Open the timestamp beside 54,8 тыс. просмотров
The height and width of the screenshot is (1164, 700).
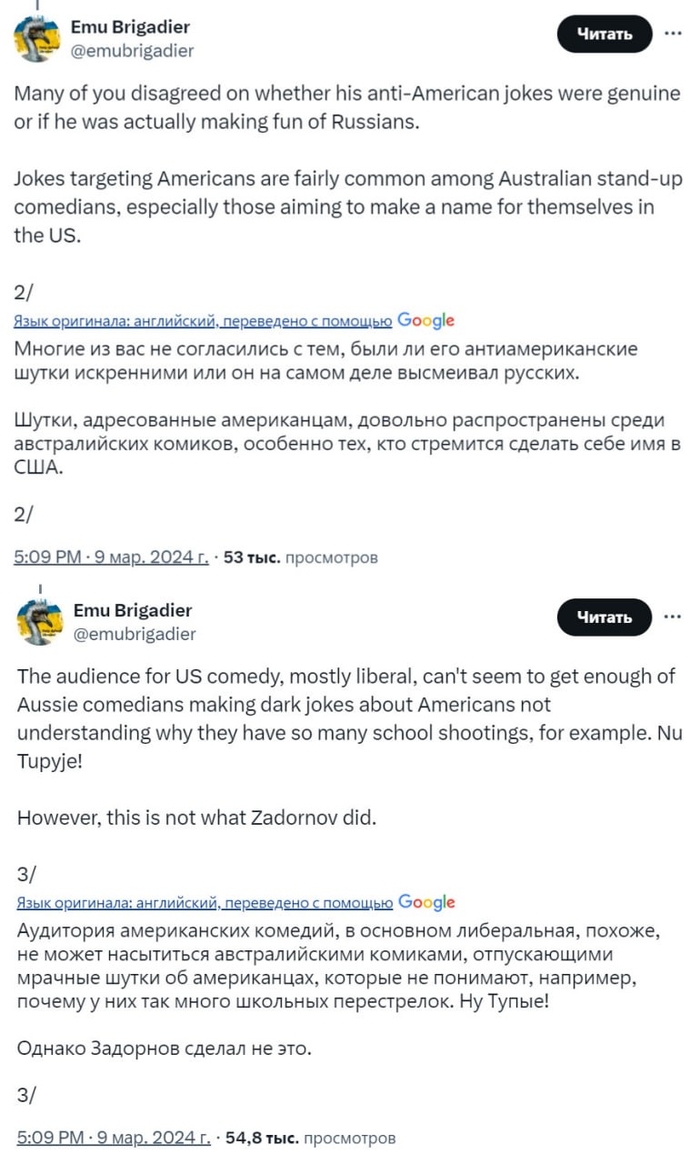coord(113,1138)
